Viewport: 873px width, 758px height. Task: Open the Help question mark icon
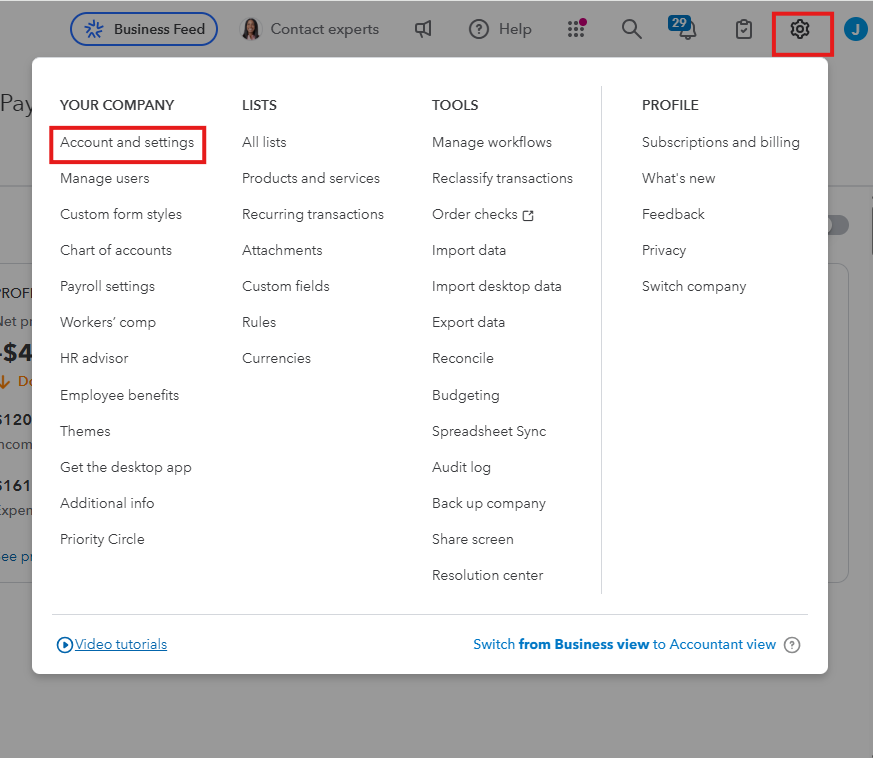[478, 29]
